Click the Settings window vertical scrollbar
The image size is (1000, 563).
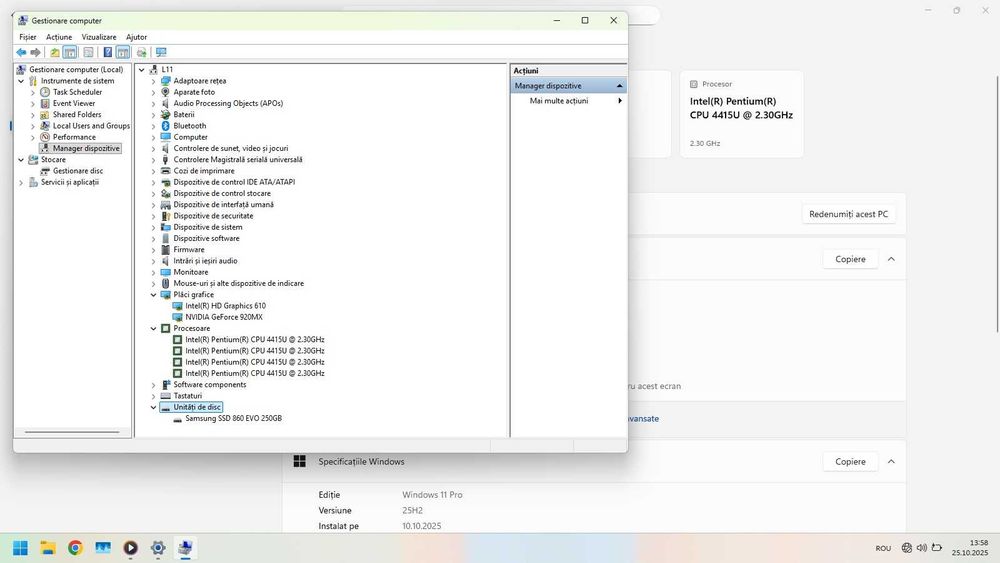click(997, 203)
